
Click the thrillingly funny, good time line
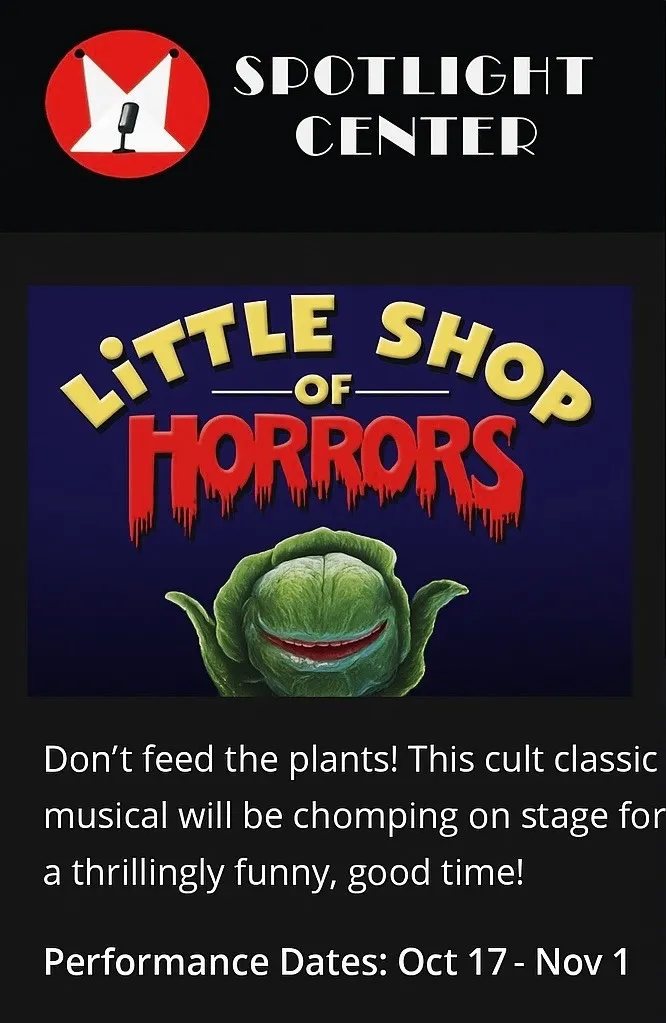coord(284,873)
